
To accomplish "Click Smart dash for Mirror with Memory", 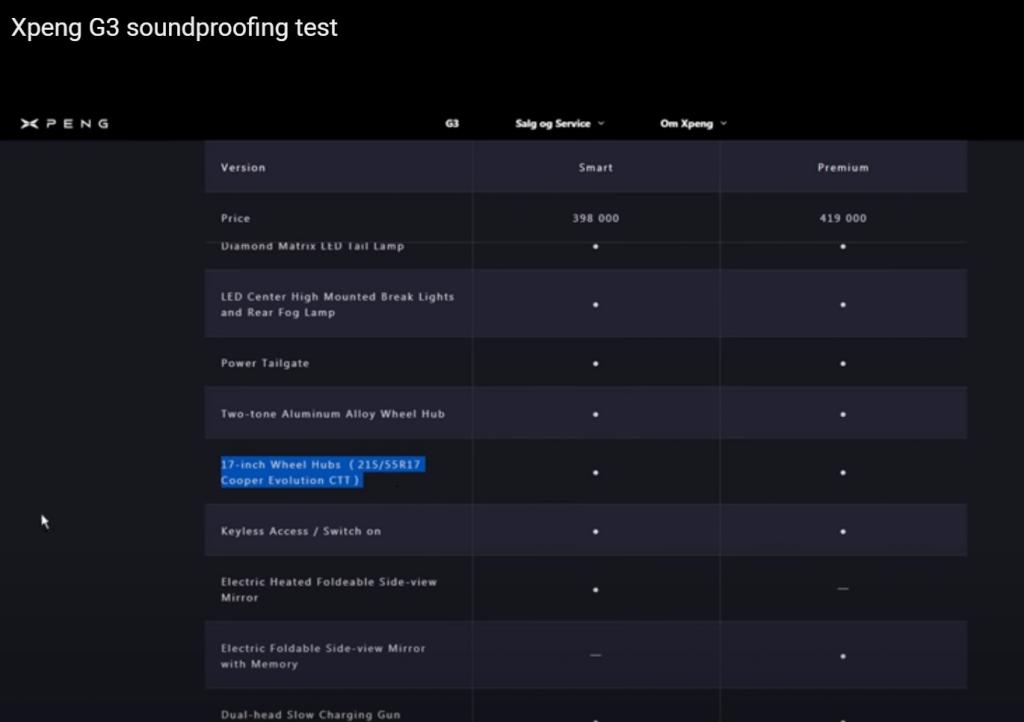I will tap(596, 655).
